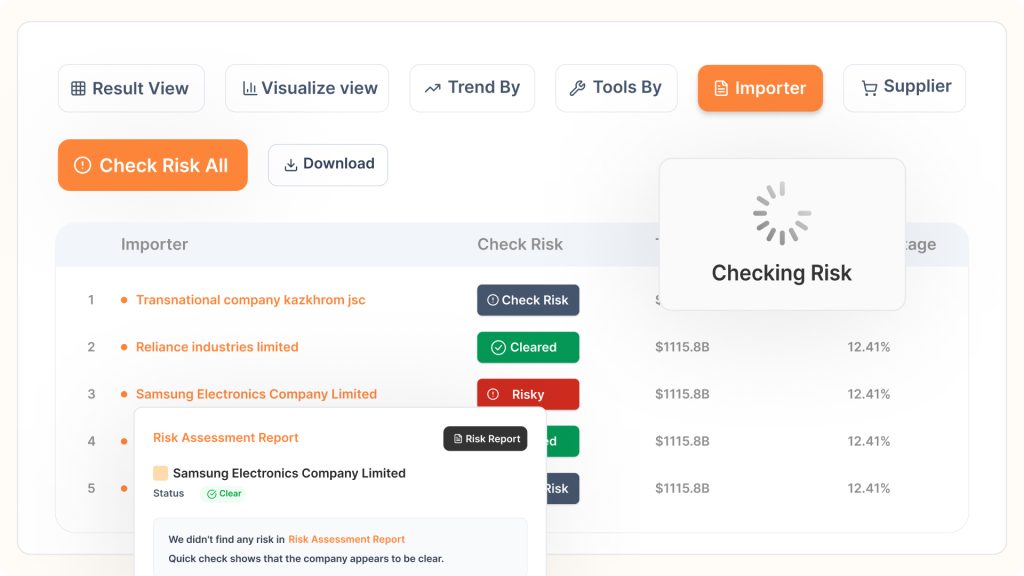Click the trend arrow icon in Trend By
The height and width of the screenshot is (576, 1024).
click(432, 88)
